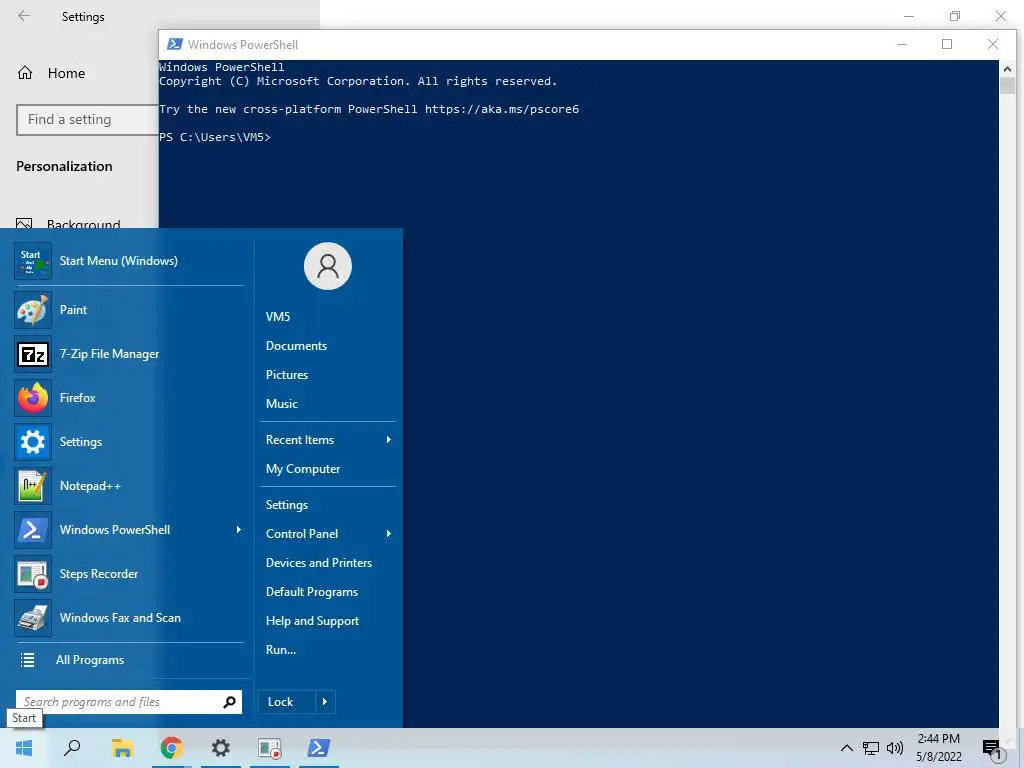Screen dimensions: 1024x768
Task: Click the PS C:\Users\VM5> prompt line
Action: (214, 137)
